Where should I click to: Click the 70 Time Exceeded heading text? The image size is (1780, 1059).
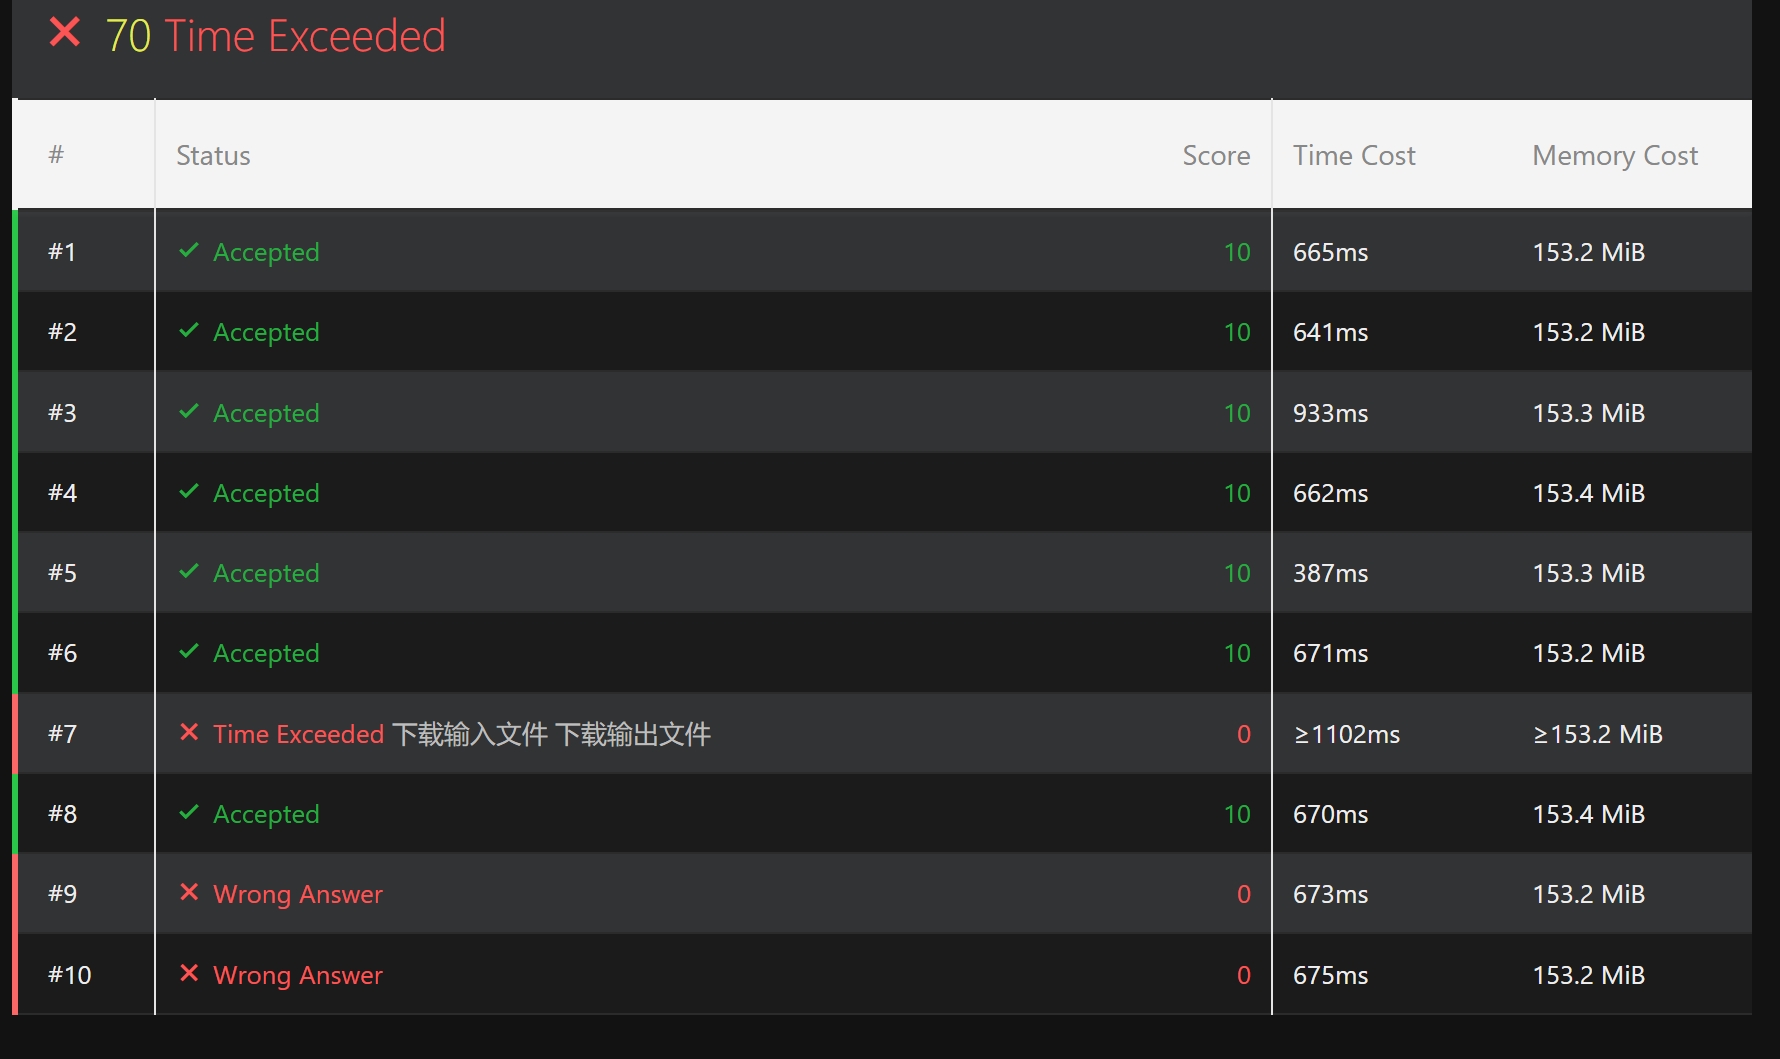(x=275, y=36)
